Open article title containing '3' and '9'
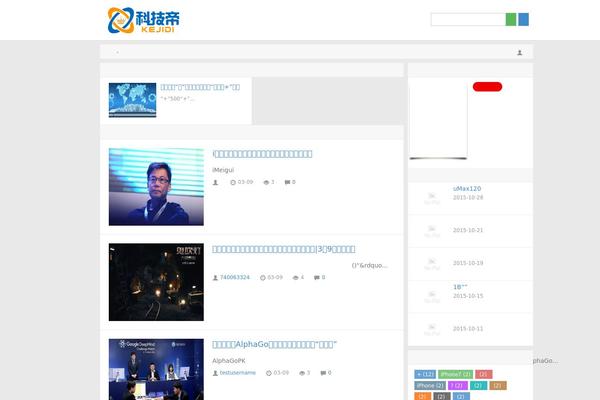The width and height of the screenshot is (600, 400). tap(284, 249)
